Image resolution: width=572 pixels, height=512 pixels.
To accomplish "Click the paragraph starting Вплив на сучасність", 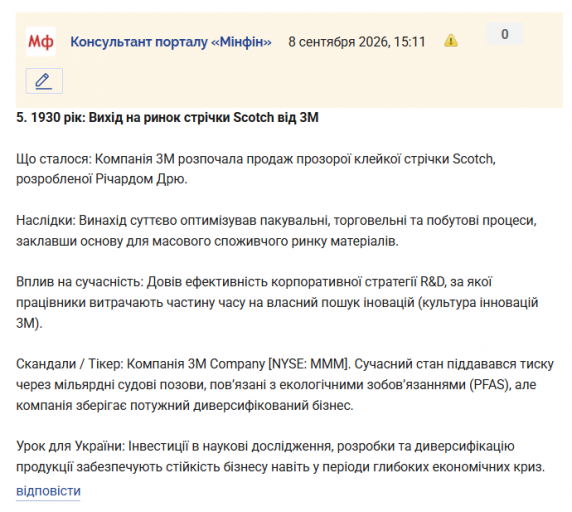I will (277, 302).
